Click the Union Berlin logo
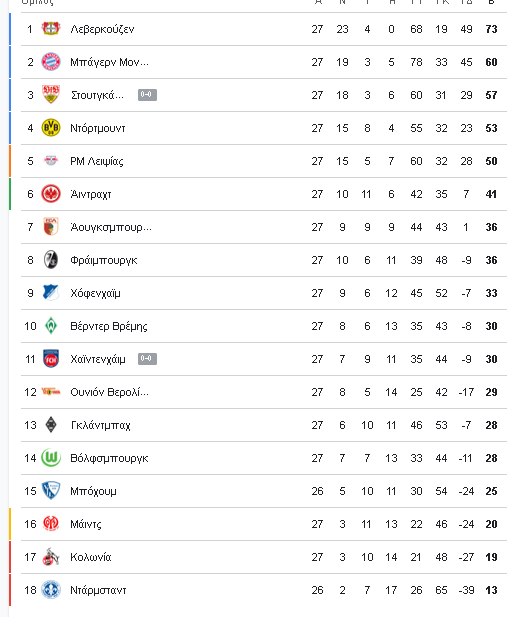Screen dimensions: 507x617 pos(51,392)
